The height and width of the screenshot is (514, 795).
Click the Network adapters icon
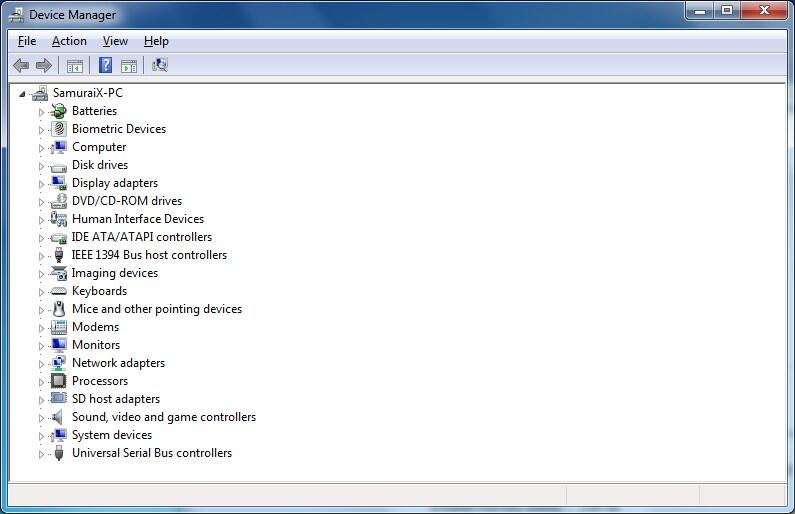click(59, 363)
